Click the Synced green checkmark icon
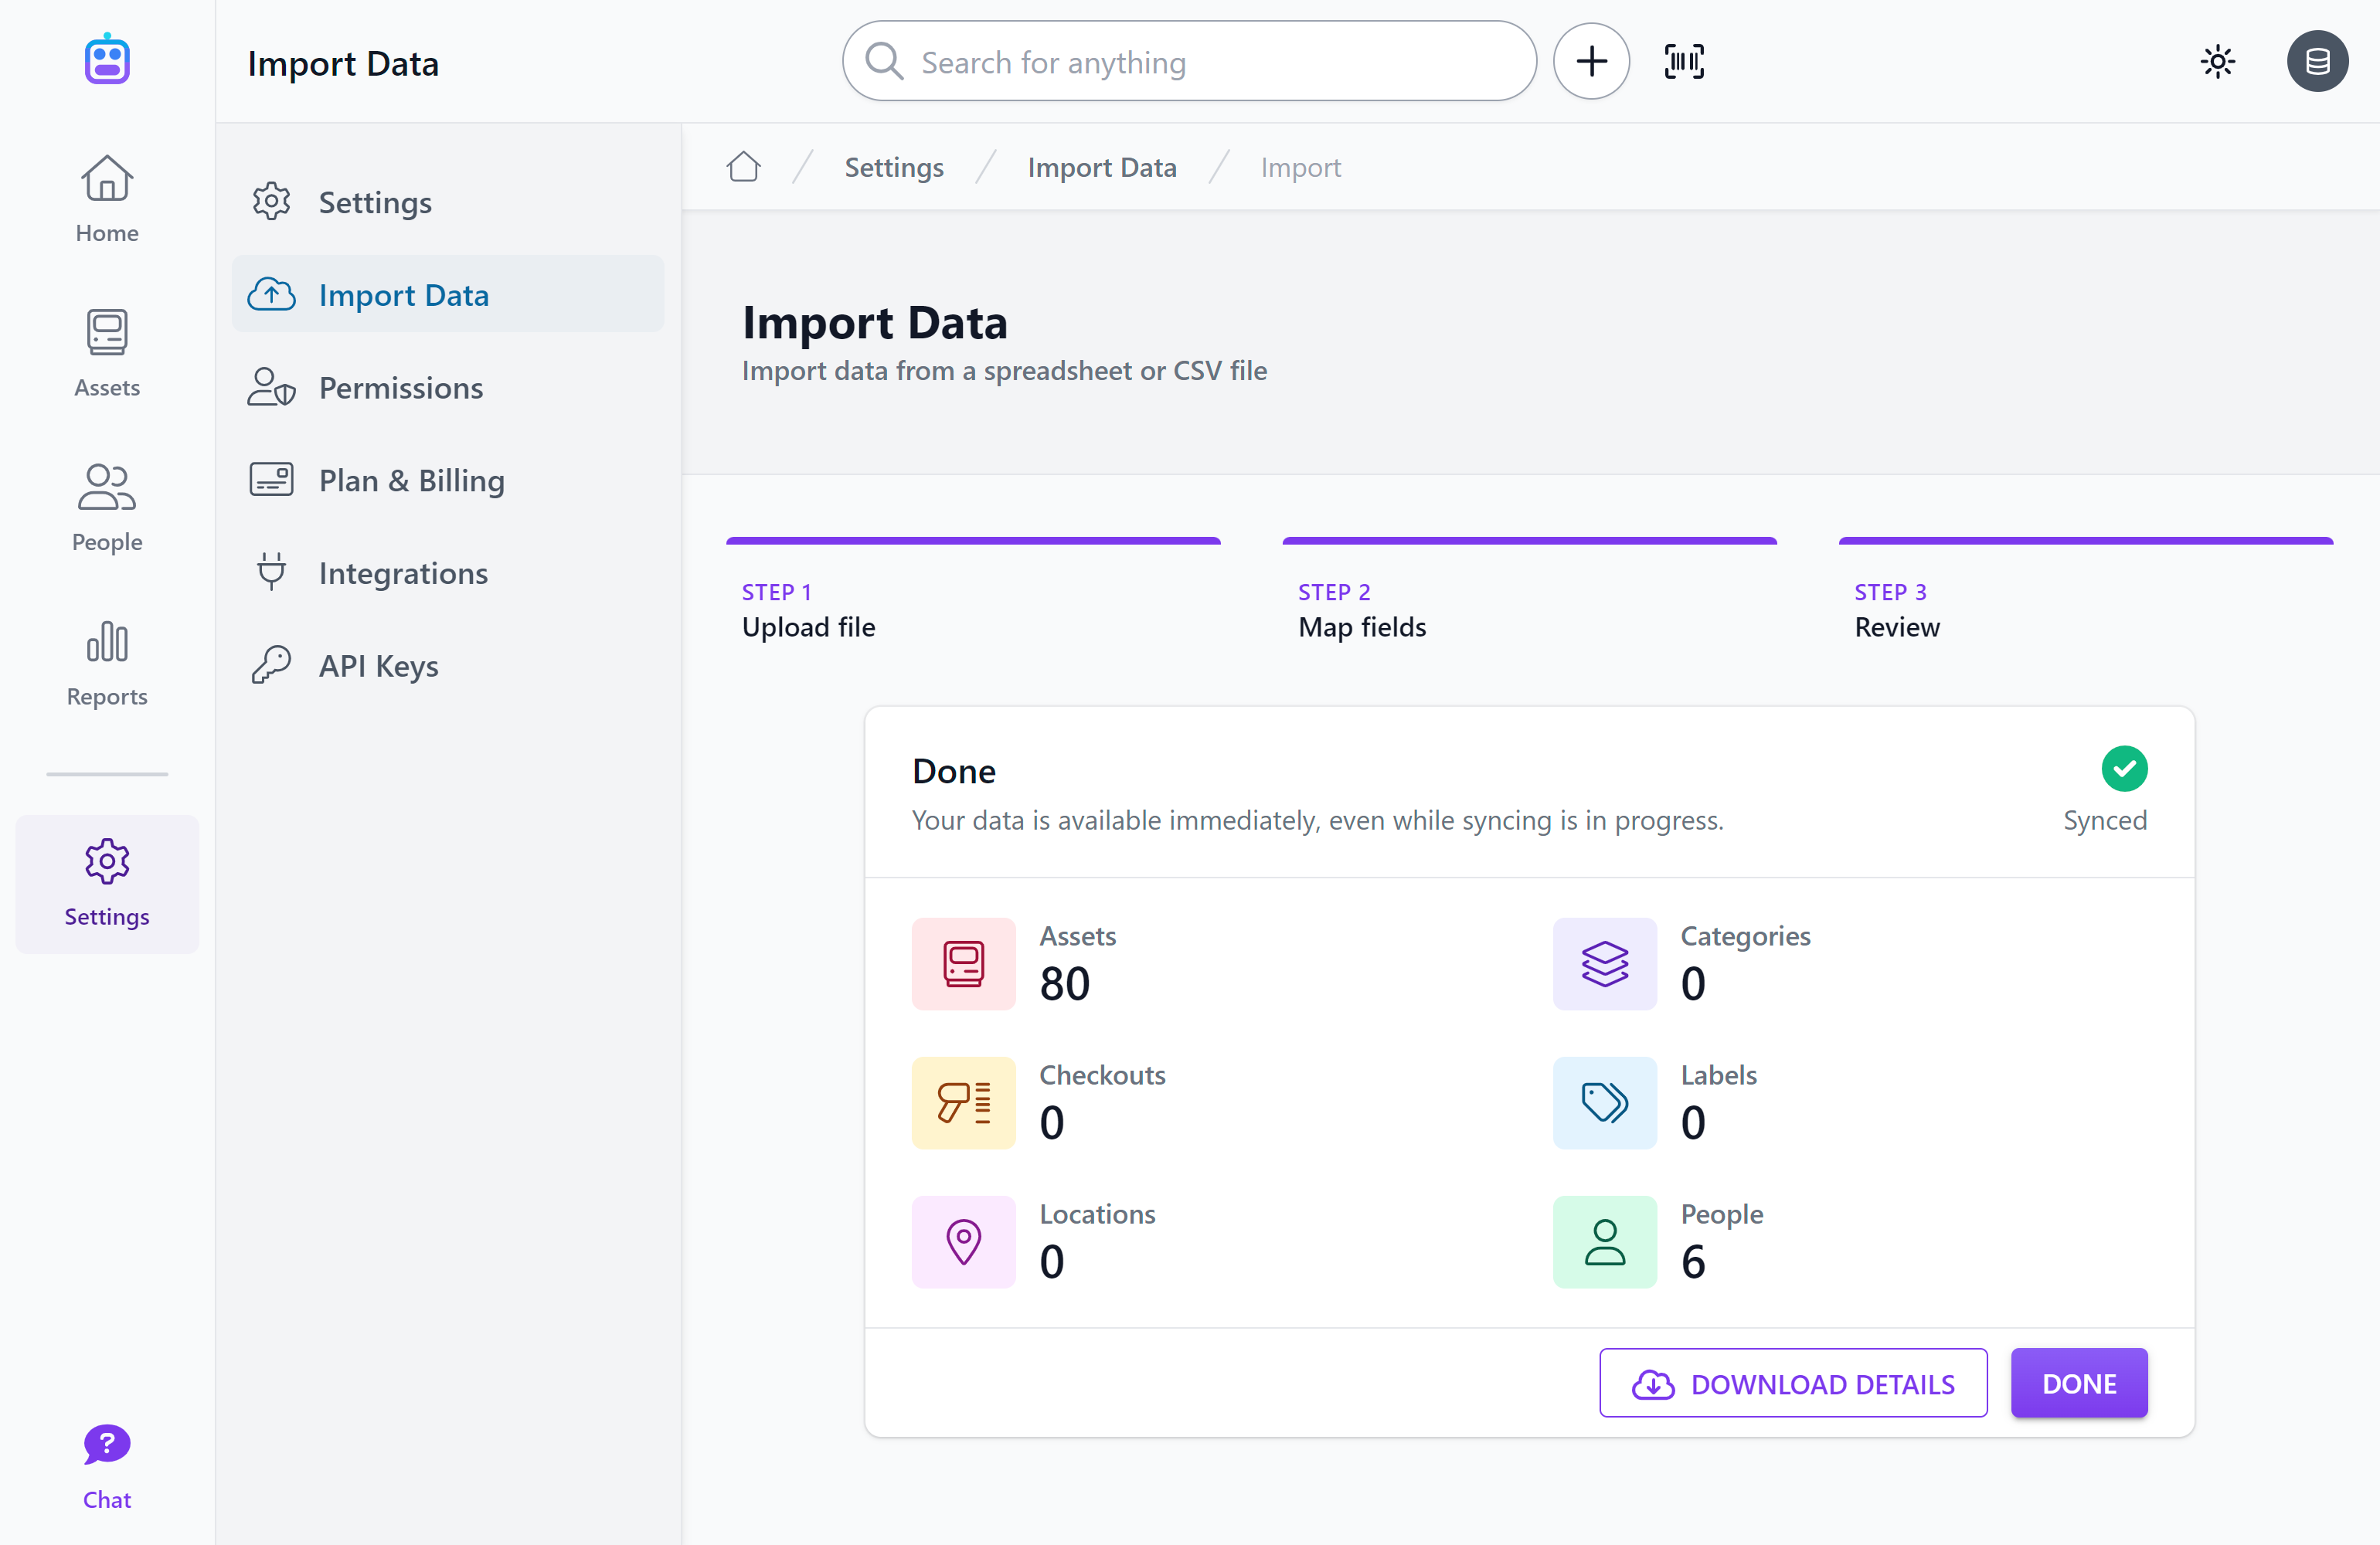The image size is (2380, 1545). pos(2123,768)
